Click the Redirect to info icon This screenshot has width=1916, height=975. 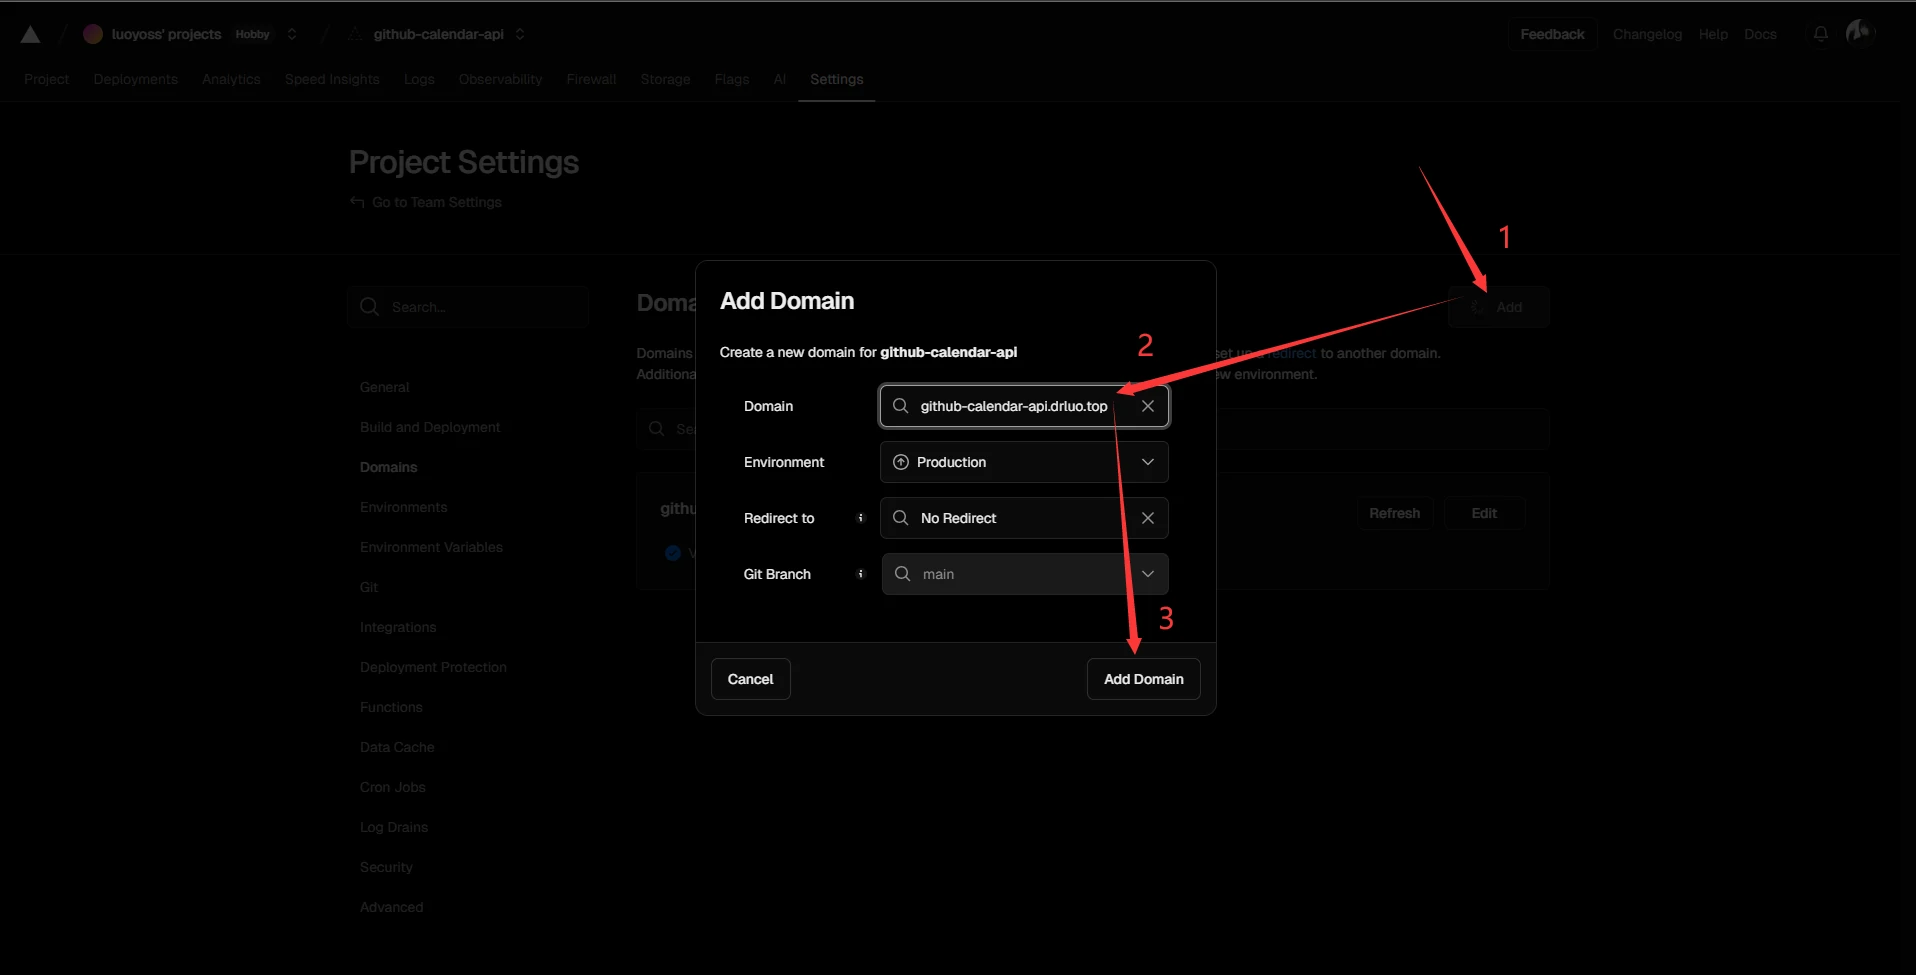[x=860, y=518]
